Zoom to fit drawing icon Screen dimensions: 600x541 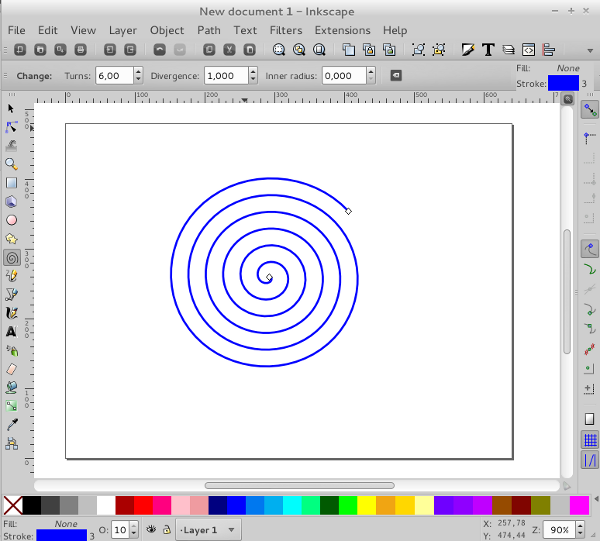pos(299,50)
